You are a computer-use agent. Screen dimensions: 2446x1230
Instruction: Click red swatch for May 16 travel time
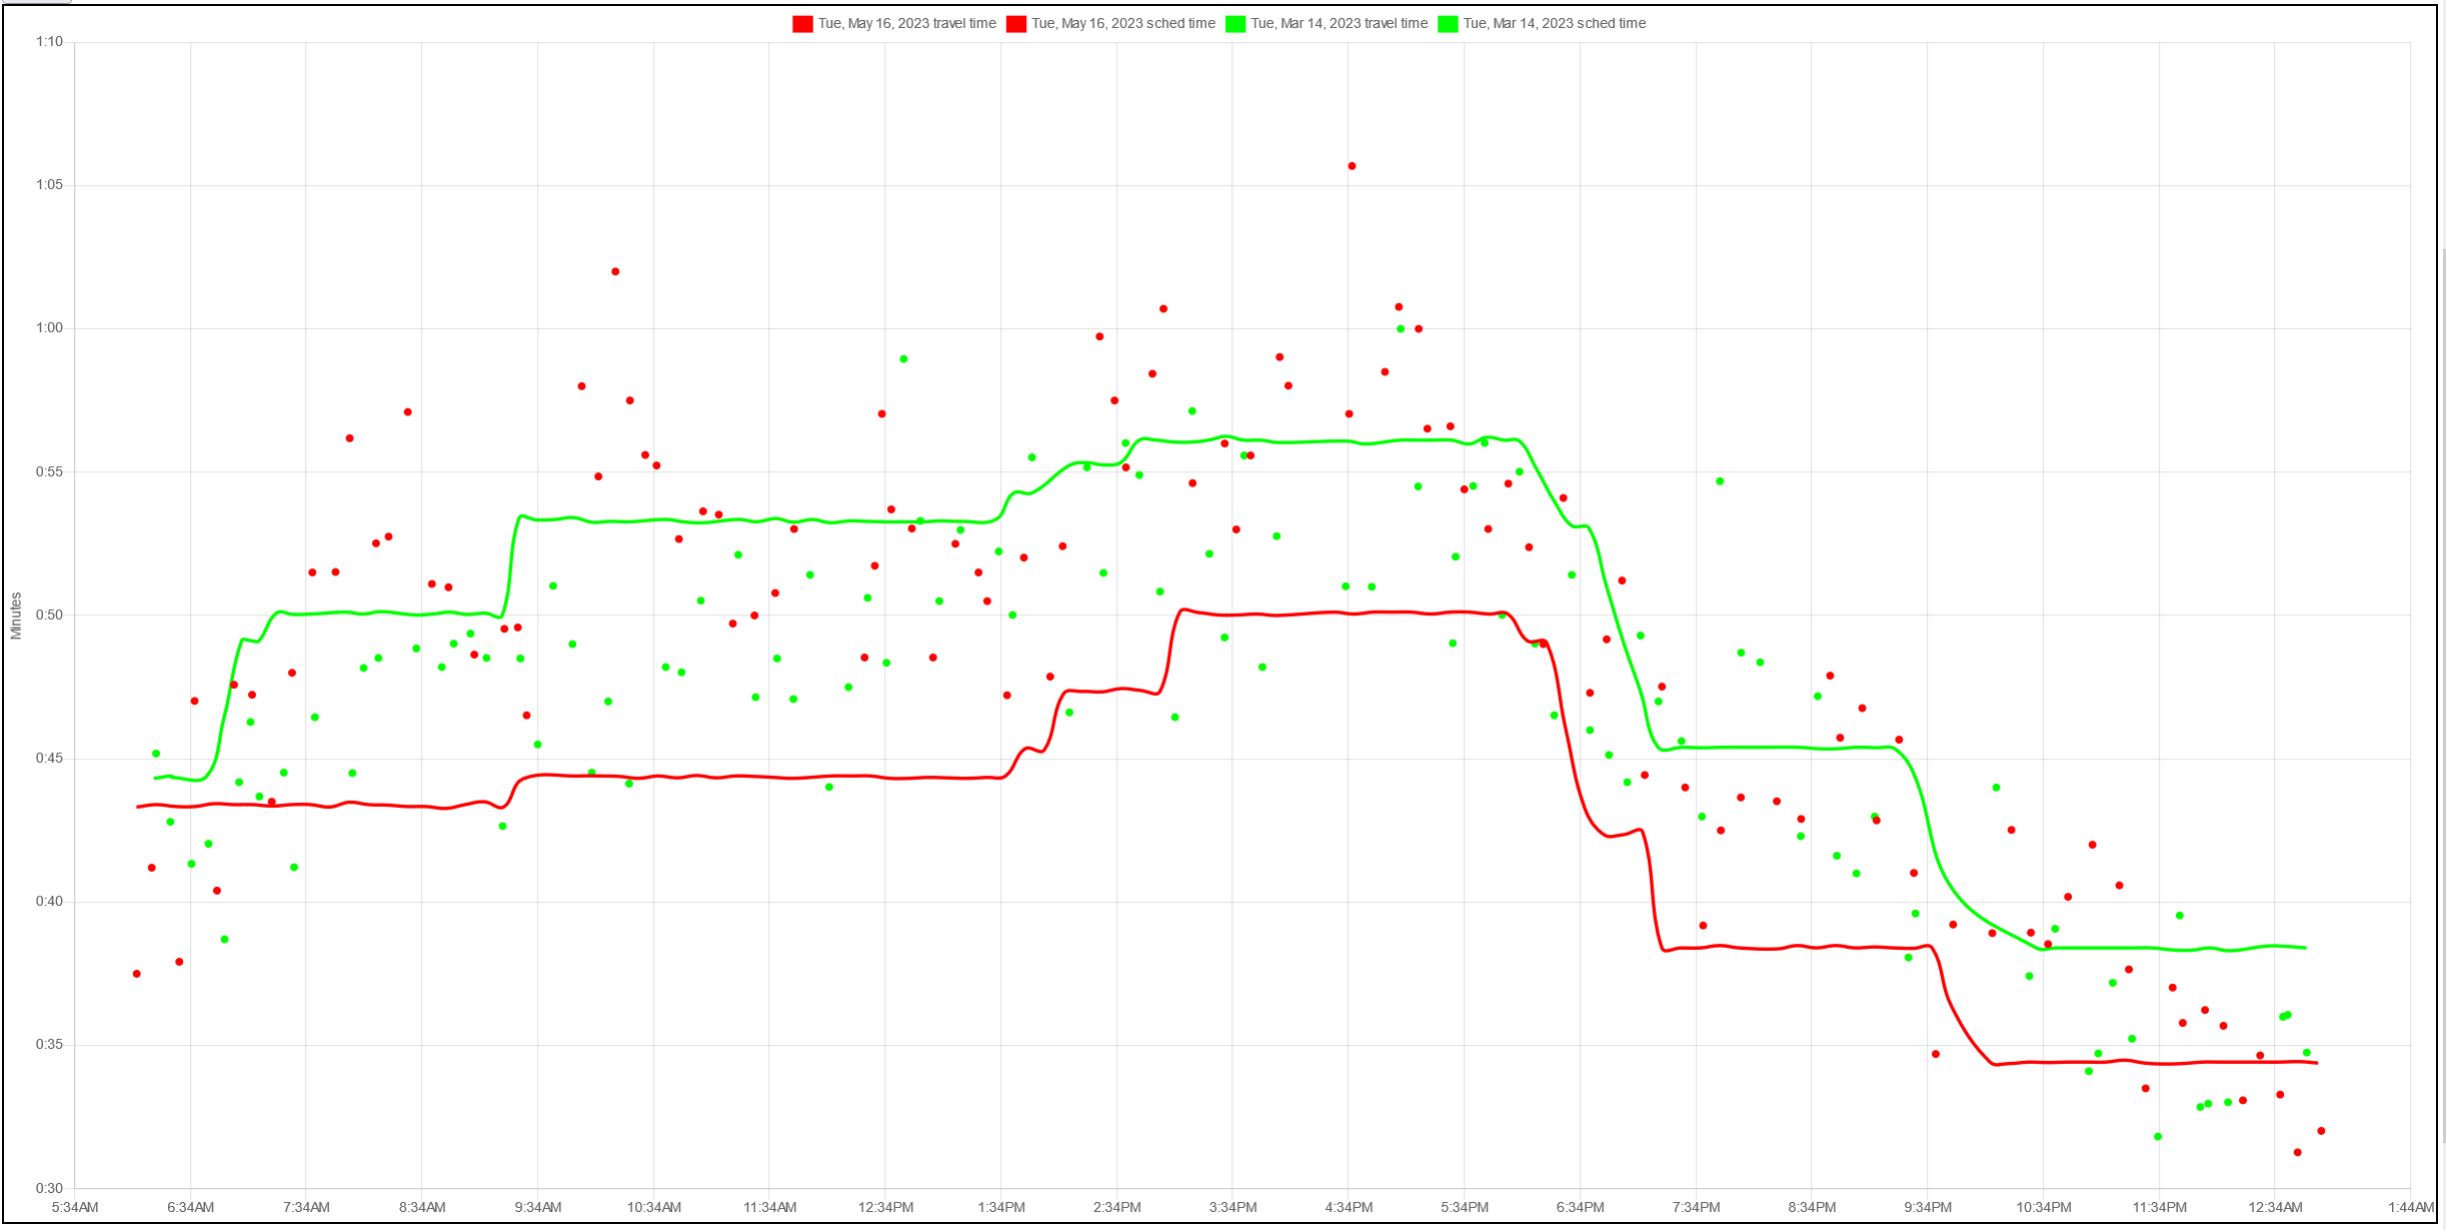coord(802,24)
